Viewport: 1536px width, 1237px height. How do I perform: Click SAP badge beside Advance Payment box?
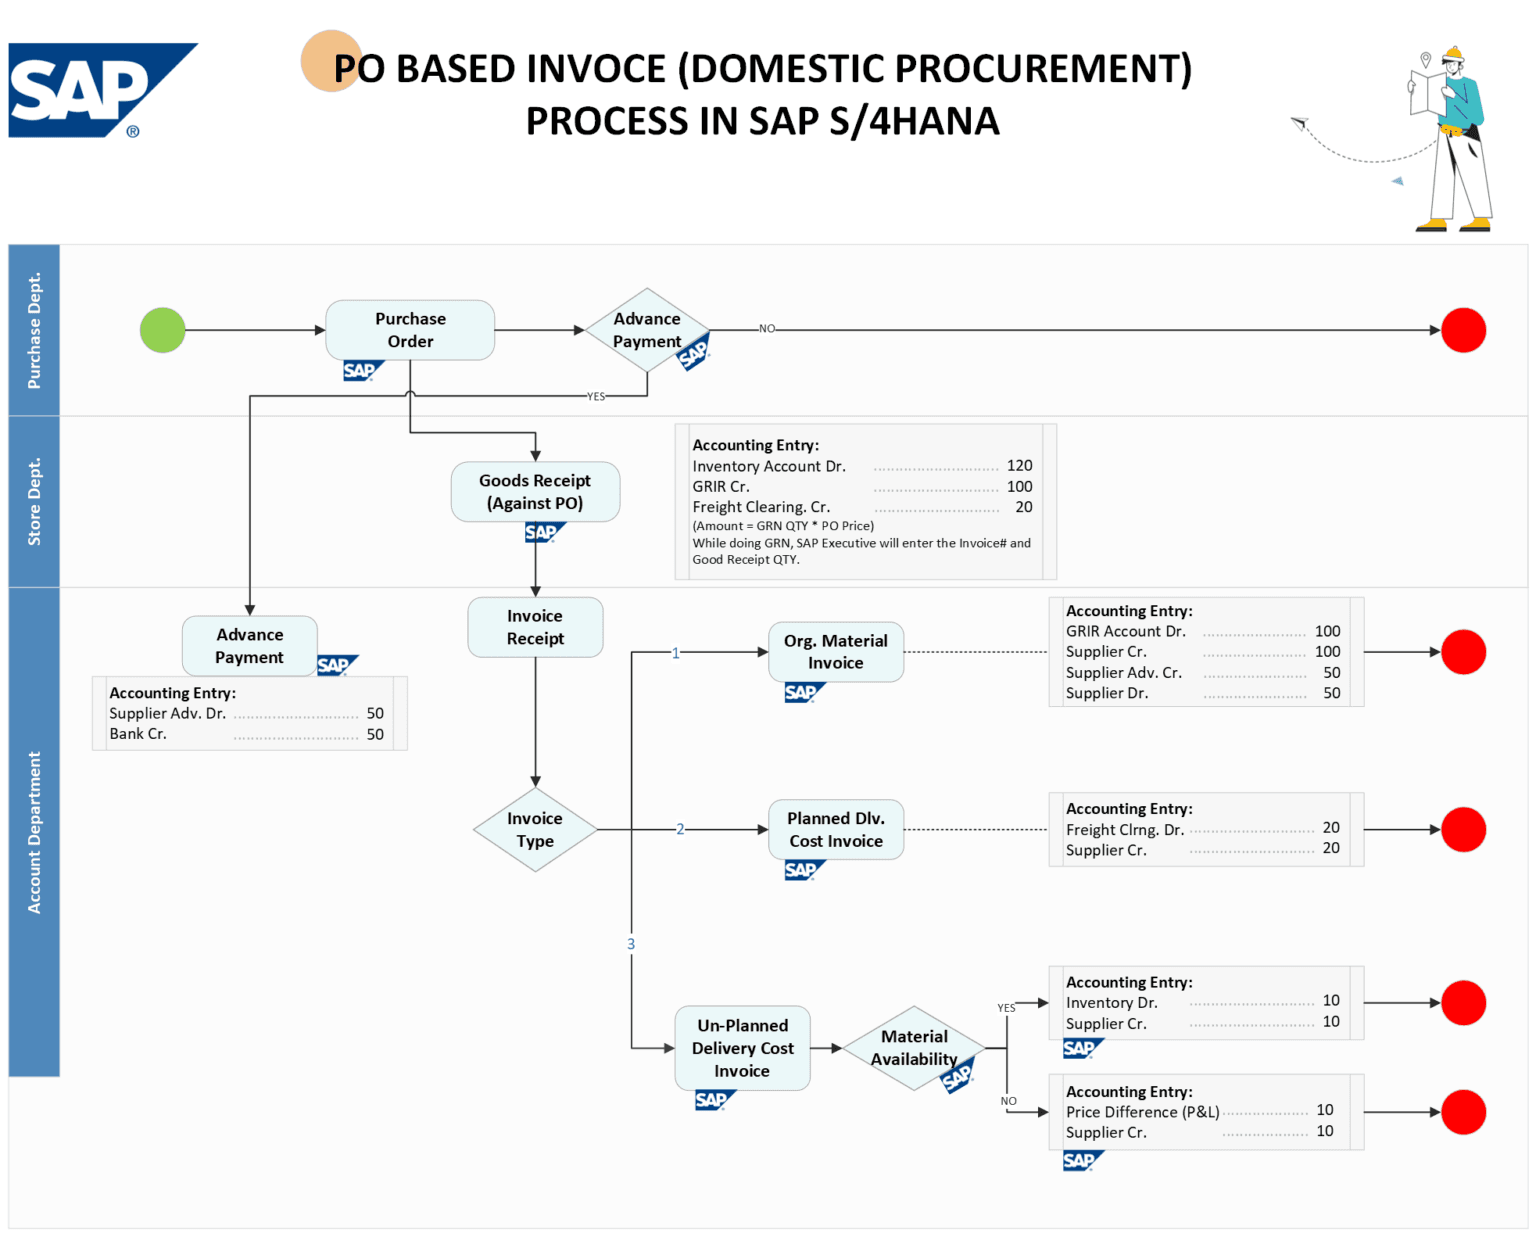(x=337, y=665)
